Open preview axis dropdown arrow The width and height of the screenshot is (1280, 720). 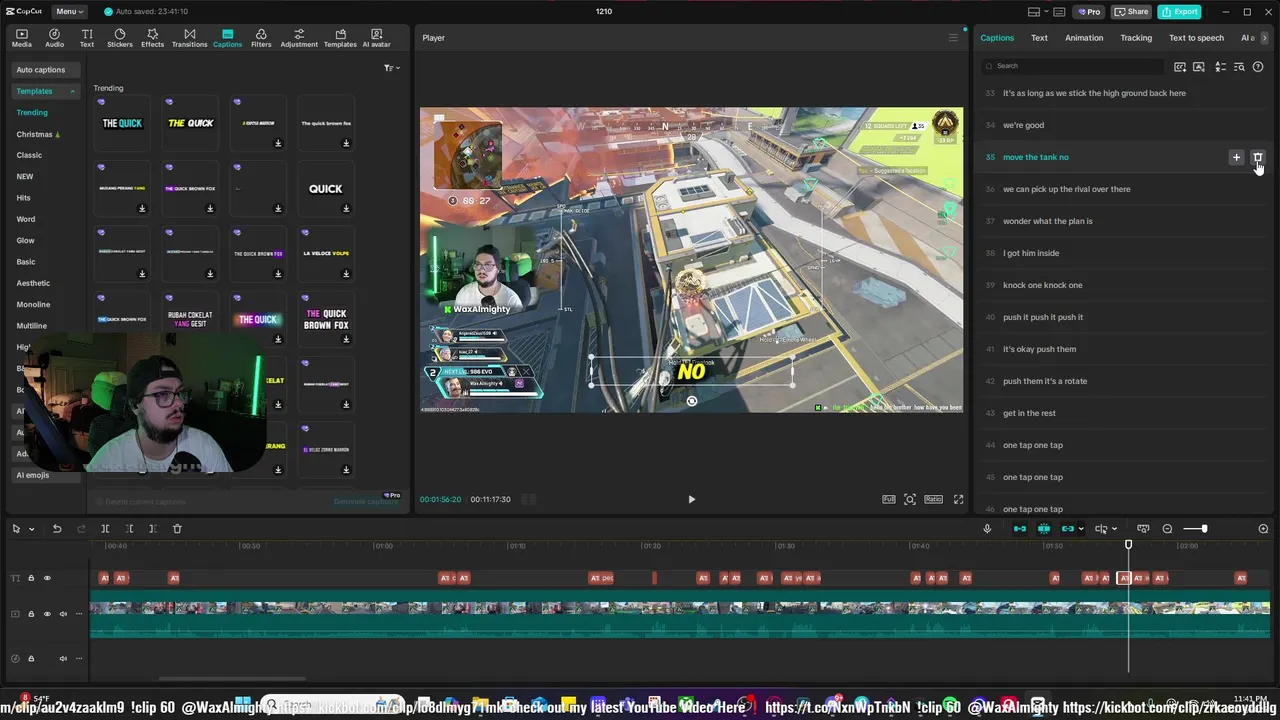pyautogui.click(x=1115, y=529)
